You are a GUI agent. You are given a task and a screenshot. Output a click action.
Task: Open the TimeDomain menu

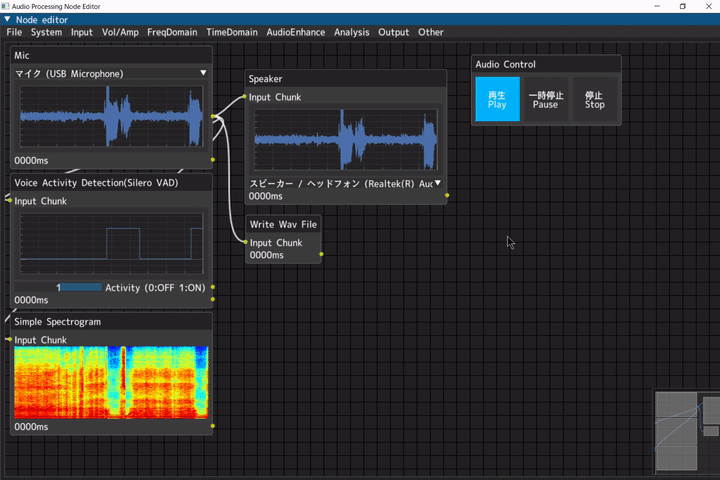pos(232,32)
